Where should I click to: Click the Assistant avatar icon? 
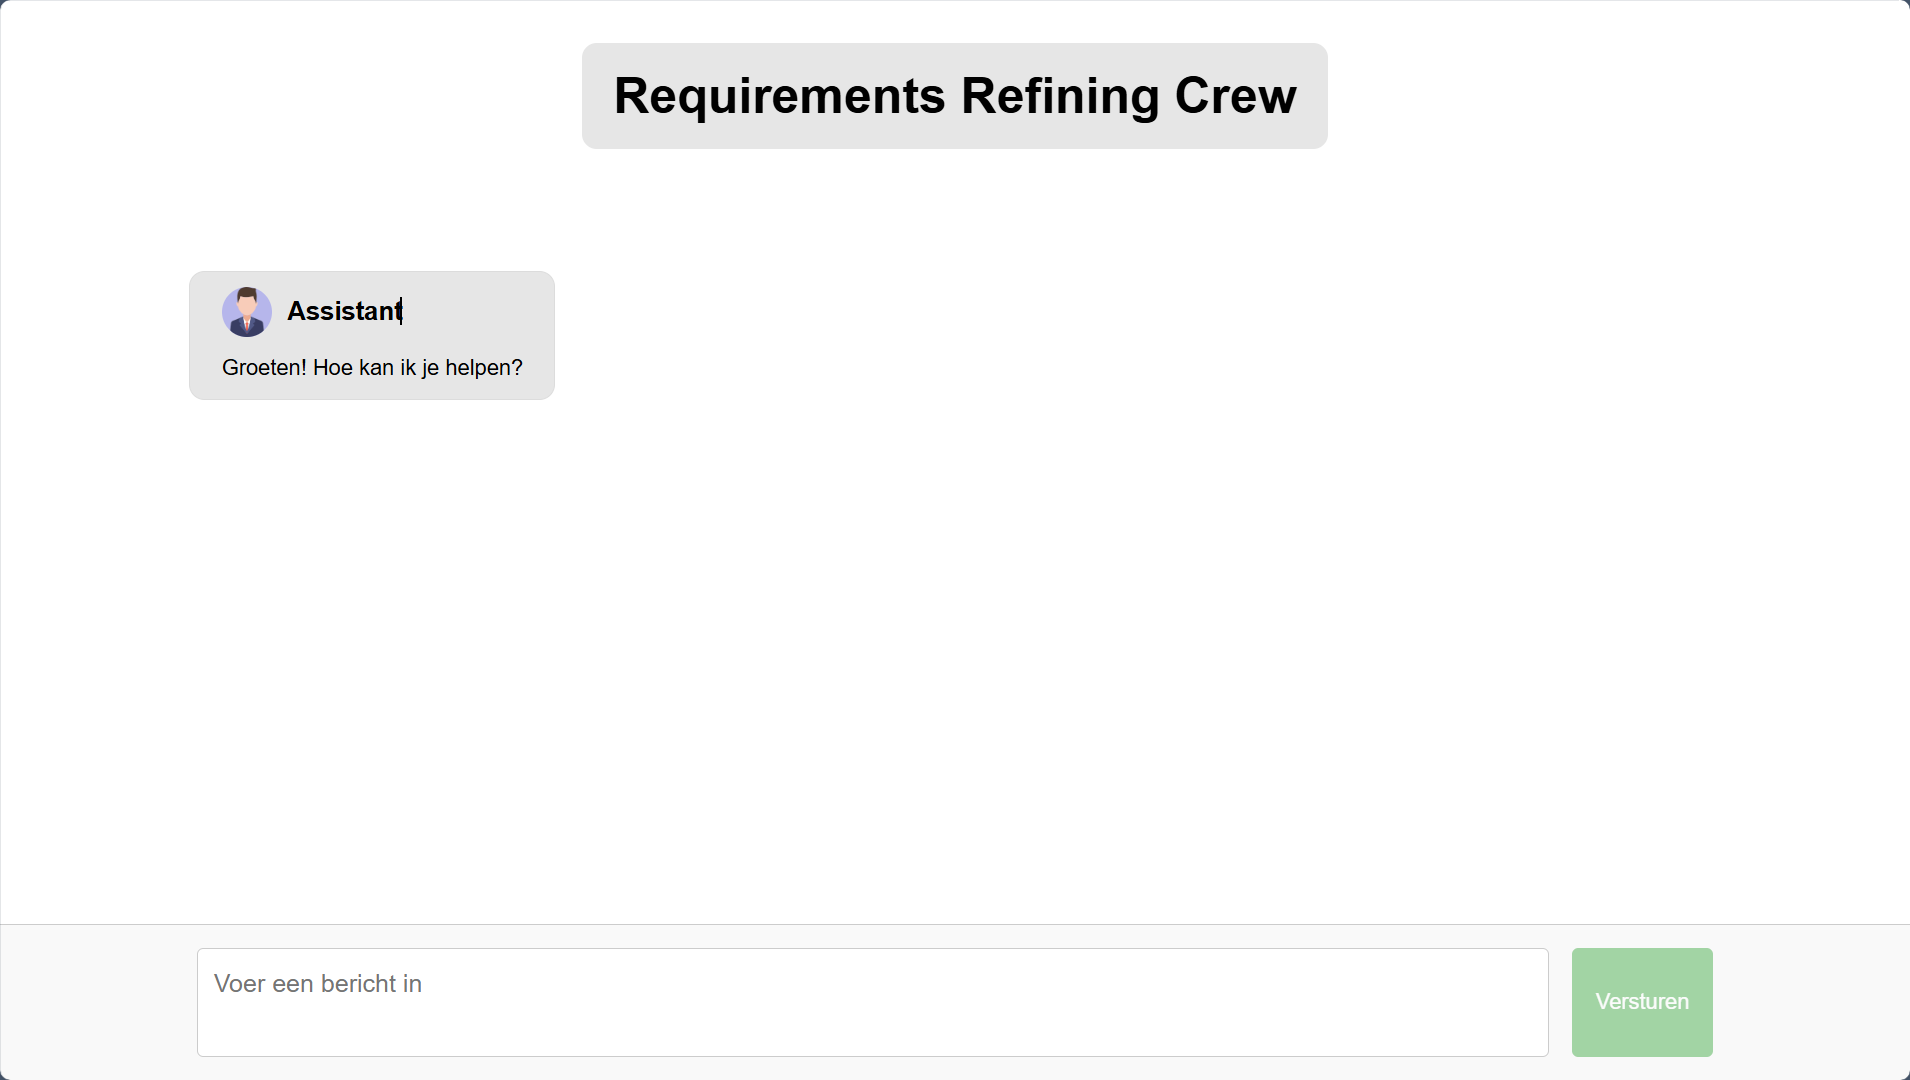247,312
